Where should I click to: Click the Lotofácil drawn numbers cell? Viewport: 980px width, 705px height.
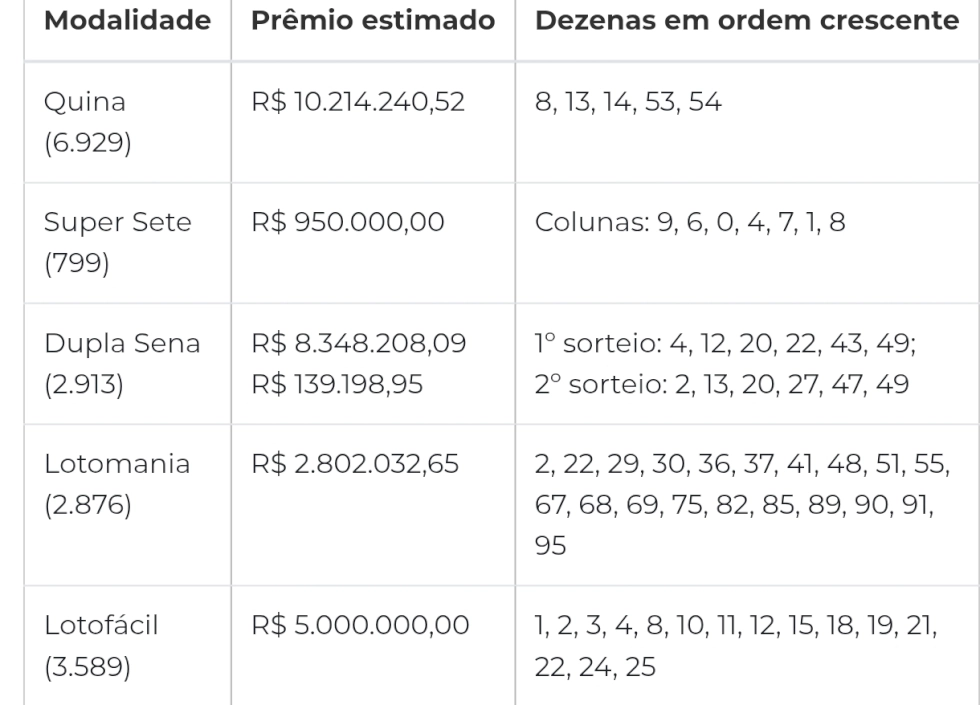click(x=748, y=646)
